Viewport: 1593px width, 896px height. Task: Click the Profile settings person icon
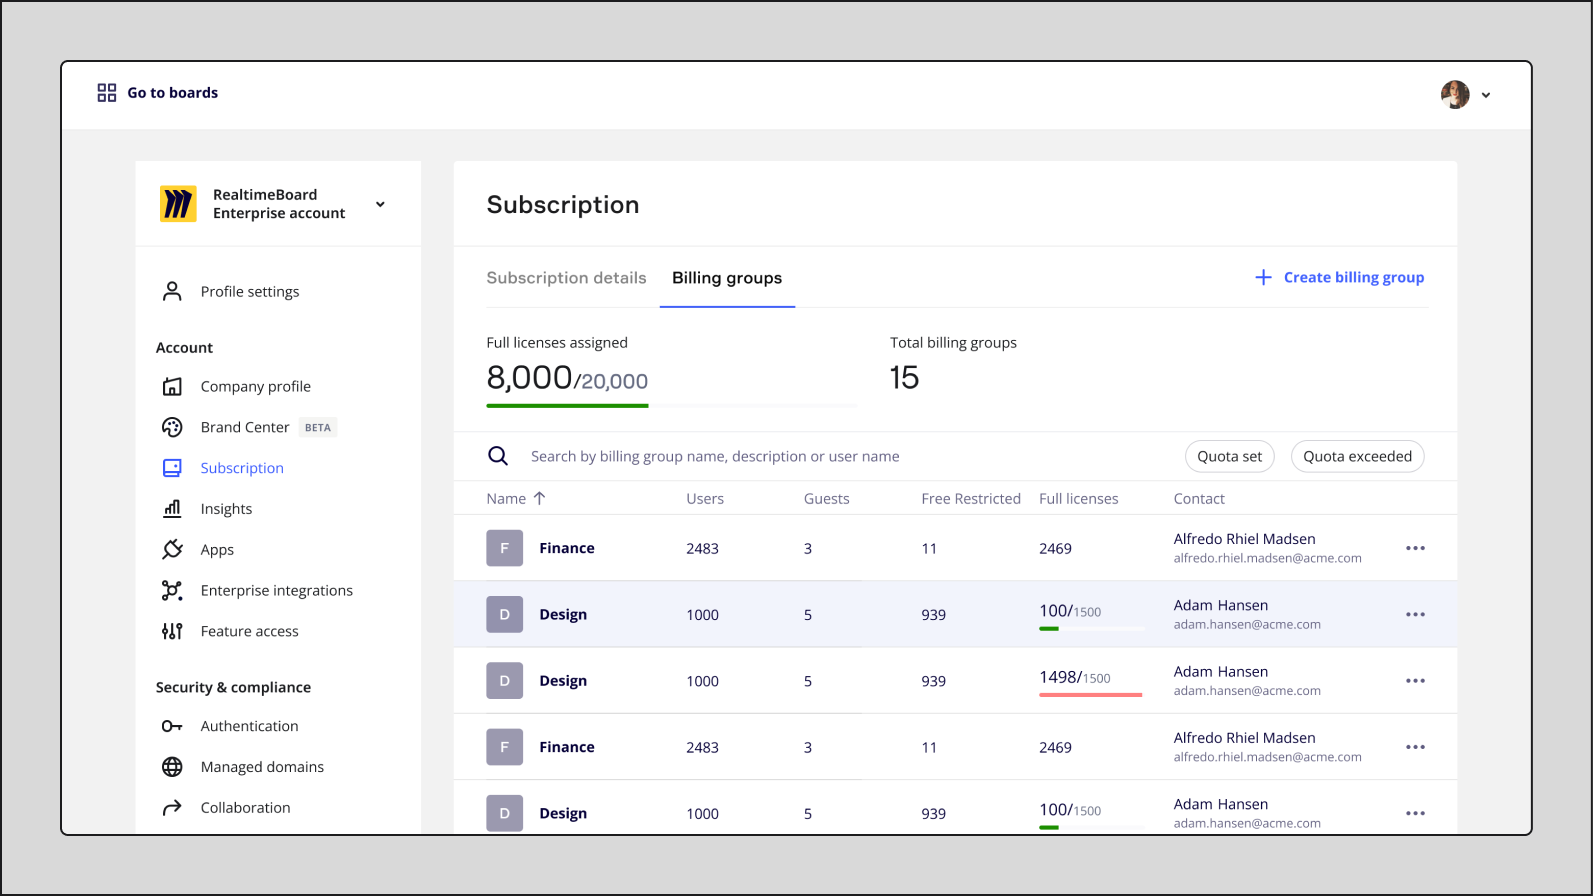click(x=172, y=291)
